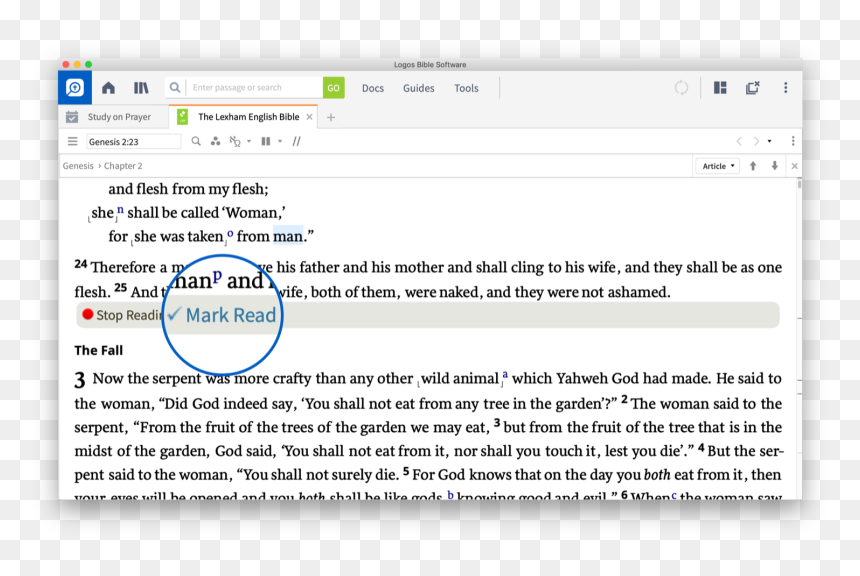Viewport: 860px width, 576px height.
Task: Click the passage or search input field
Action: tap(255, 87)
